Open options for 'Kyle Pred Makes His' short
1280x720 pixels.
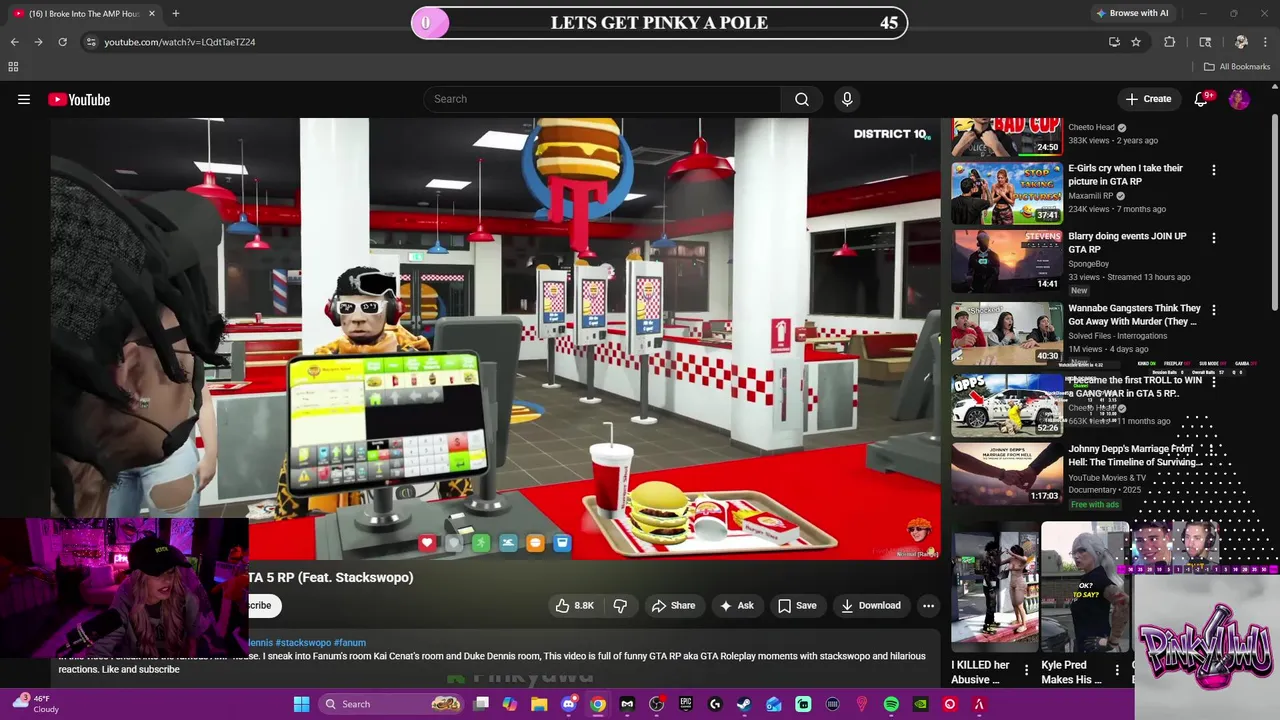click(1118, 672)
